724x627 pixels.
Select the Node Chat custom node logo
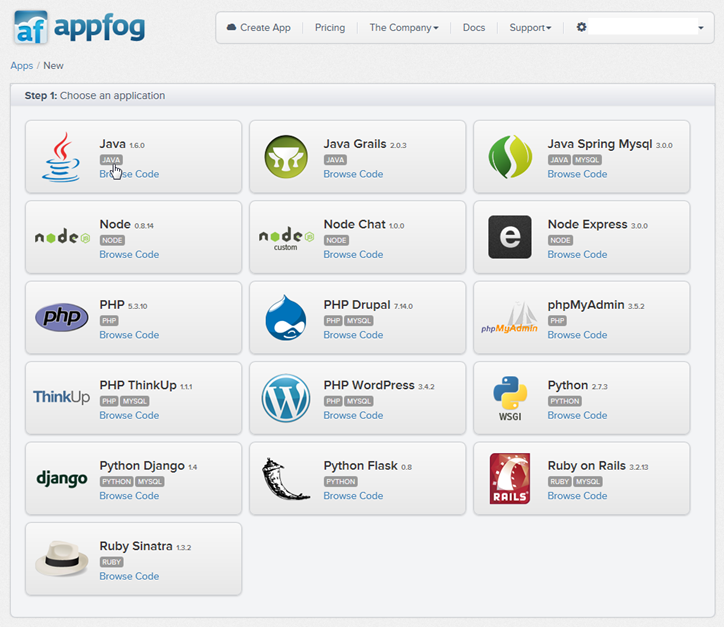[286, 238]
